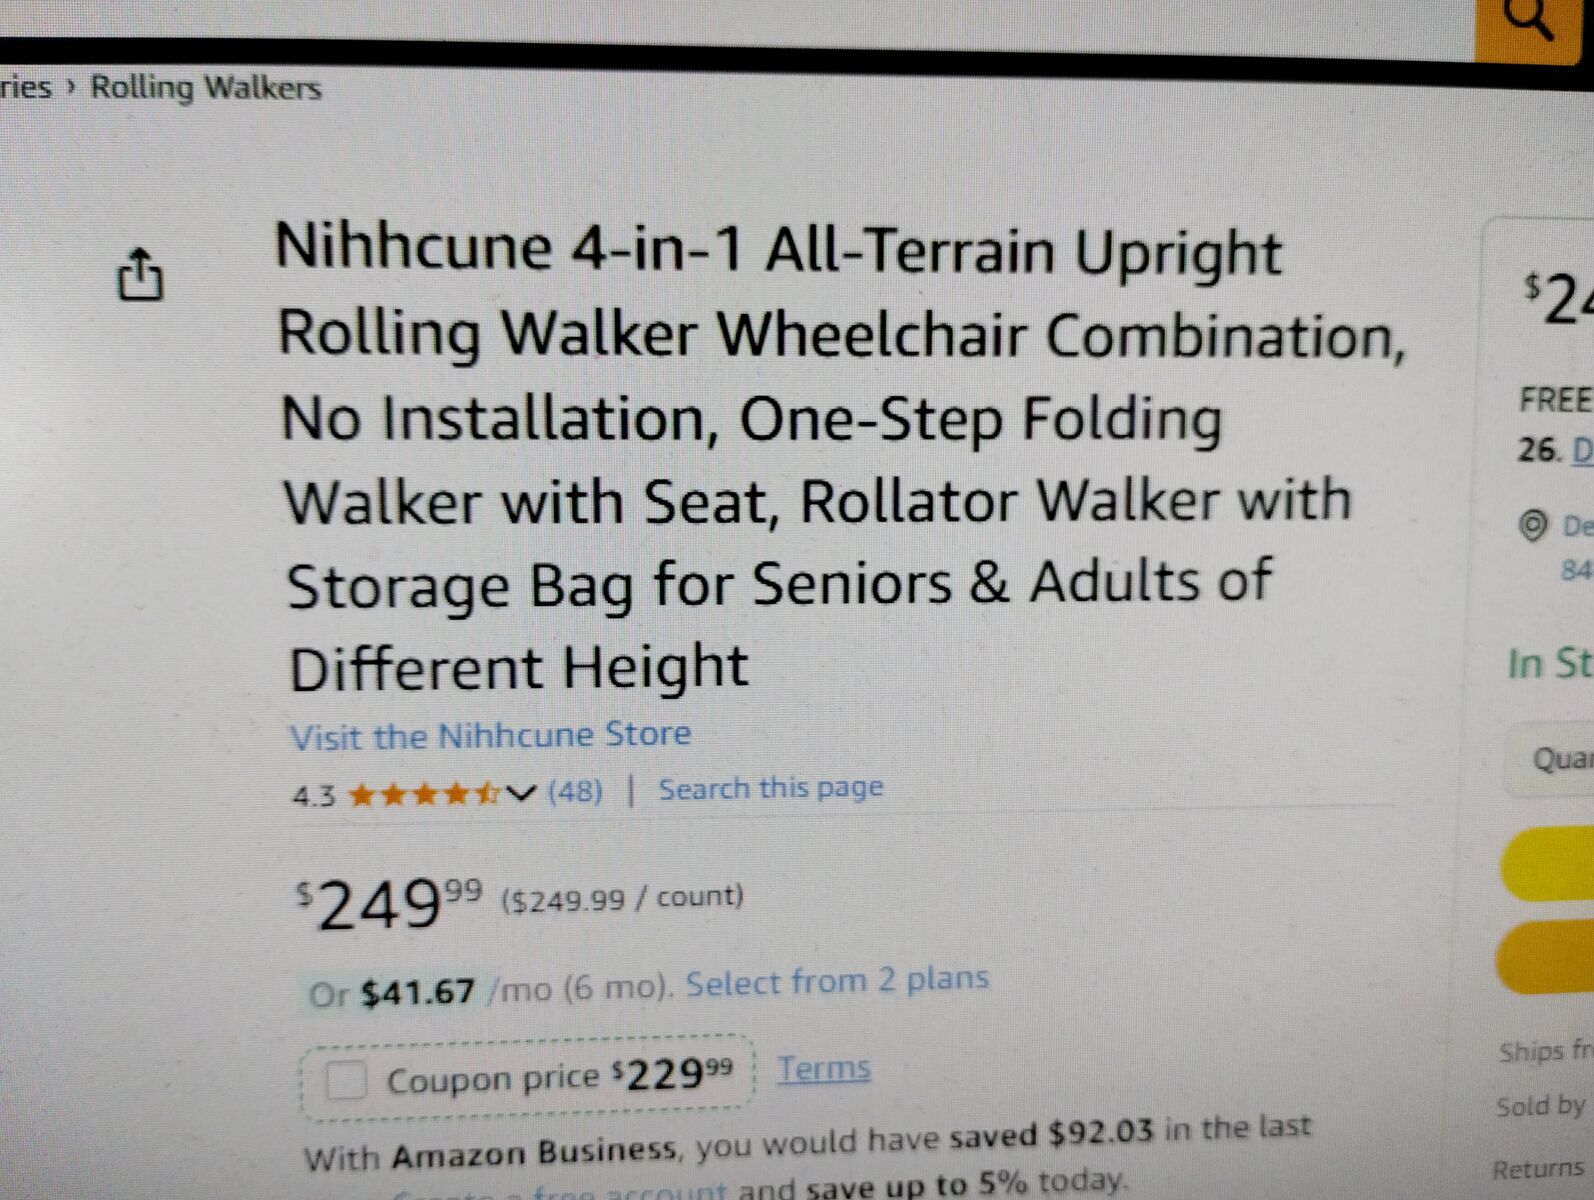The image size is (1594, 1200).
Task: Click the orange star rating icons
Action: 422,795
